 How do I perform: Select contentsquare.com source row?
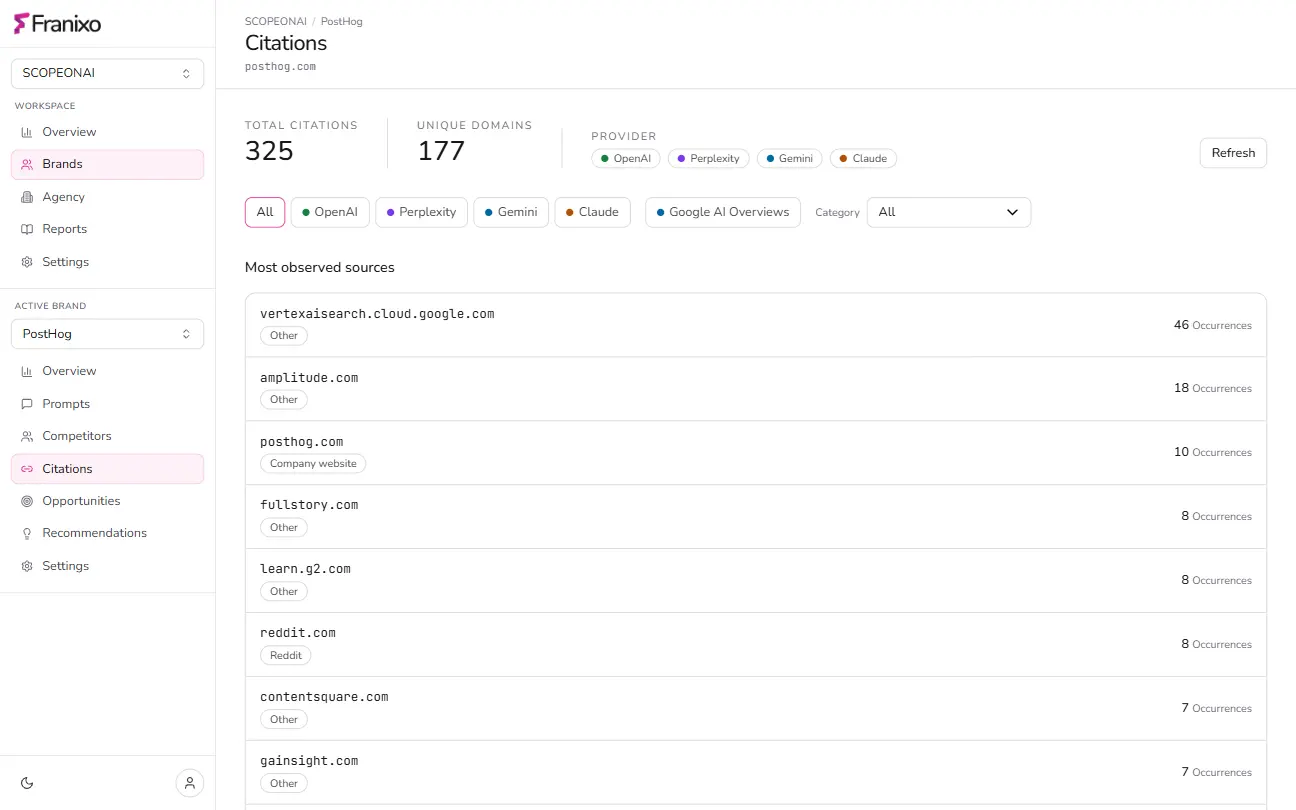click(x=755, y=709)
